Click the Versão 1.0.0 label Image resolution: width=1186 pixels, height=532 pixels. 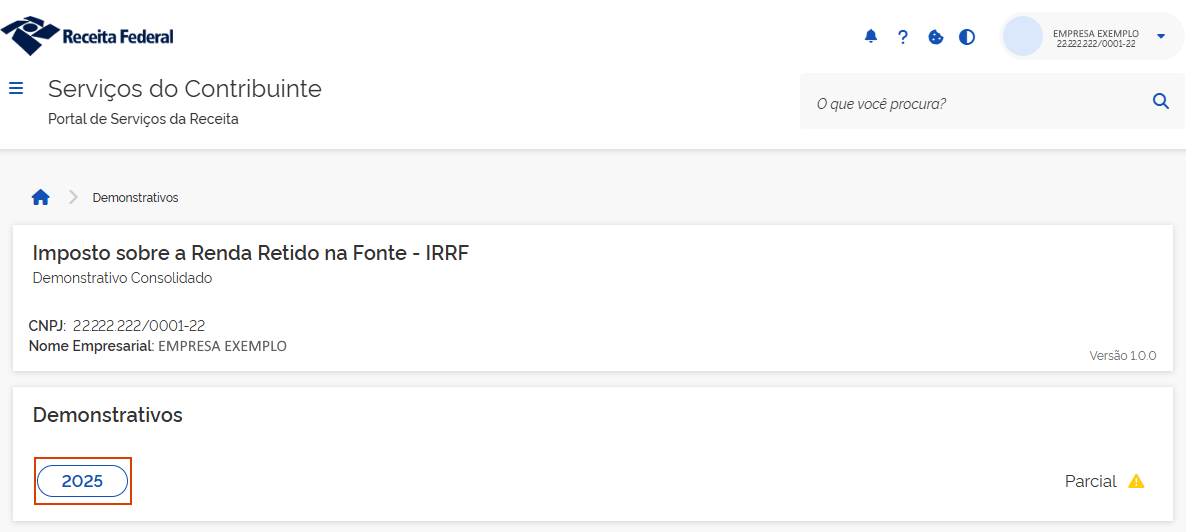click(1123, 355)
